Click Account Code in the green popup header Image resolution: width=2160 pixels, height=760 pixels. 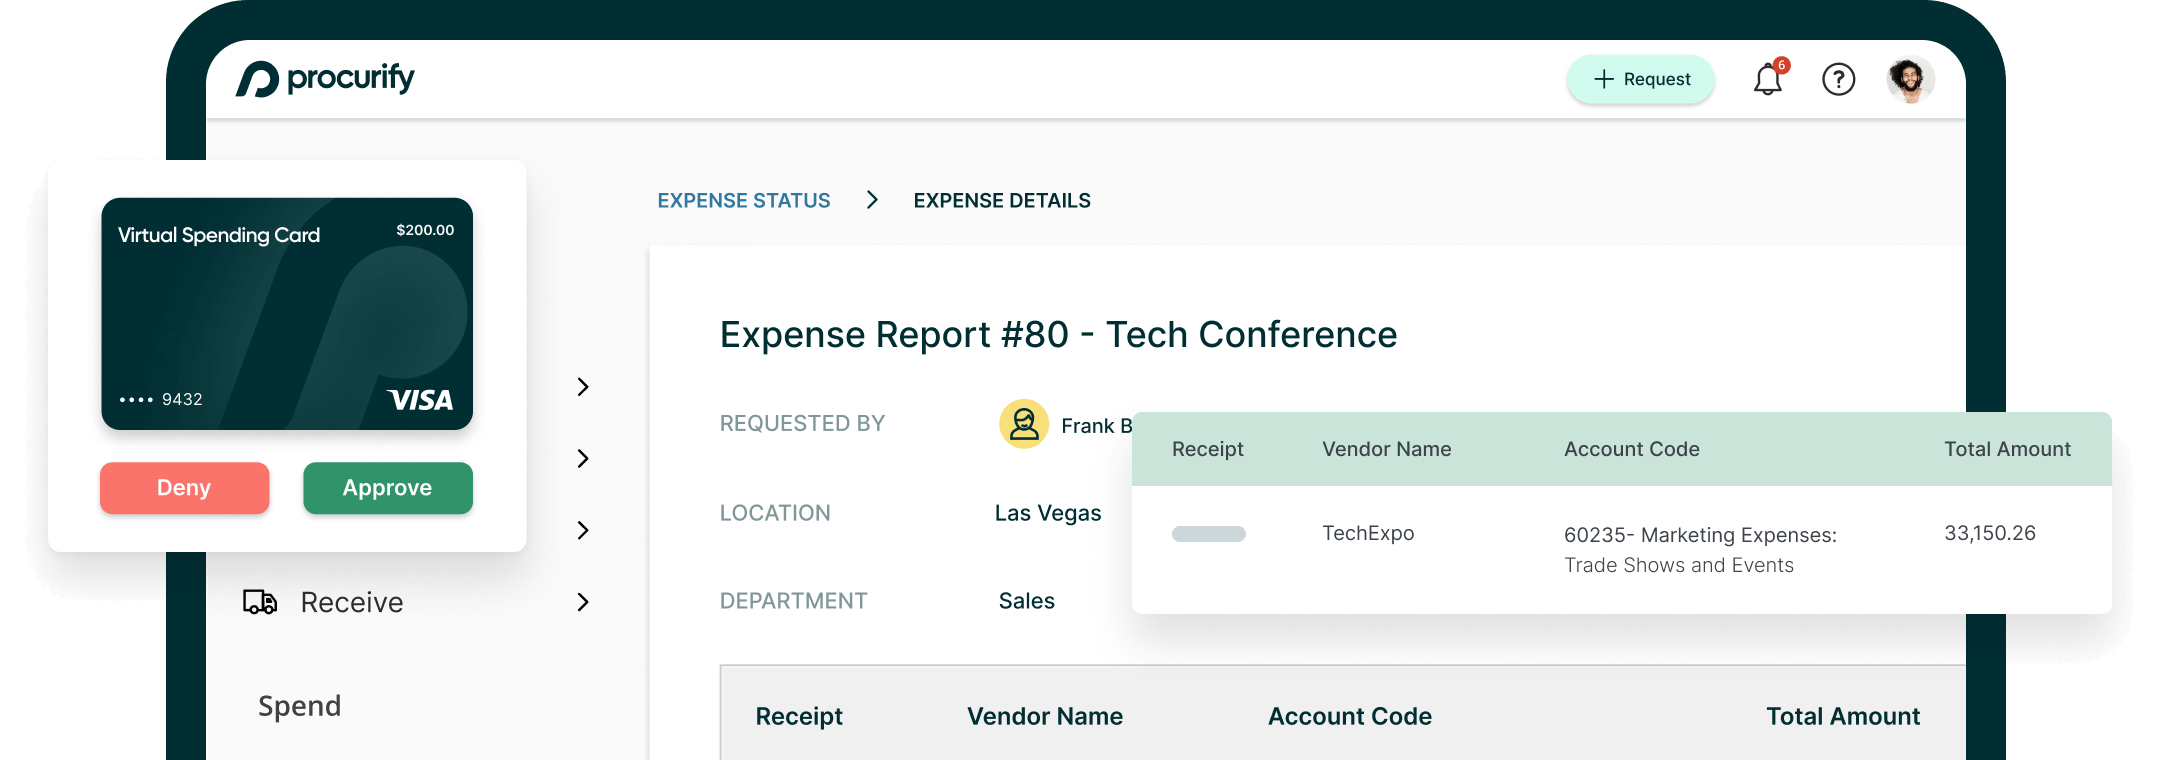(1632, 449)
